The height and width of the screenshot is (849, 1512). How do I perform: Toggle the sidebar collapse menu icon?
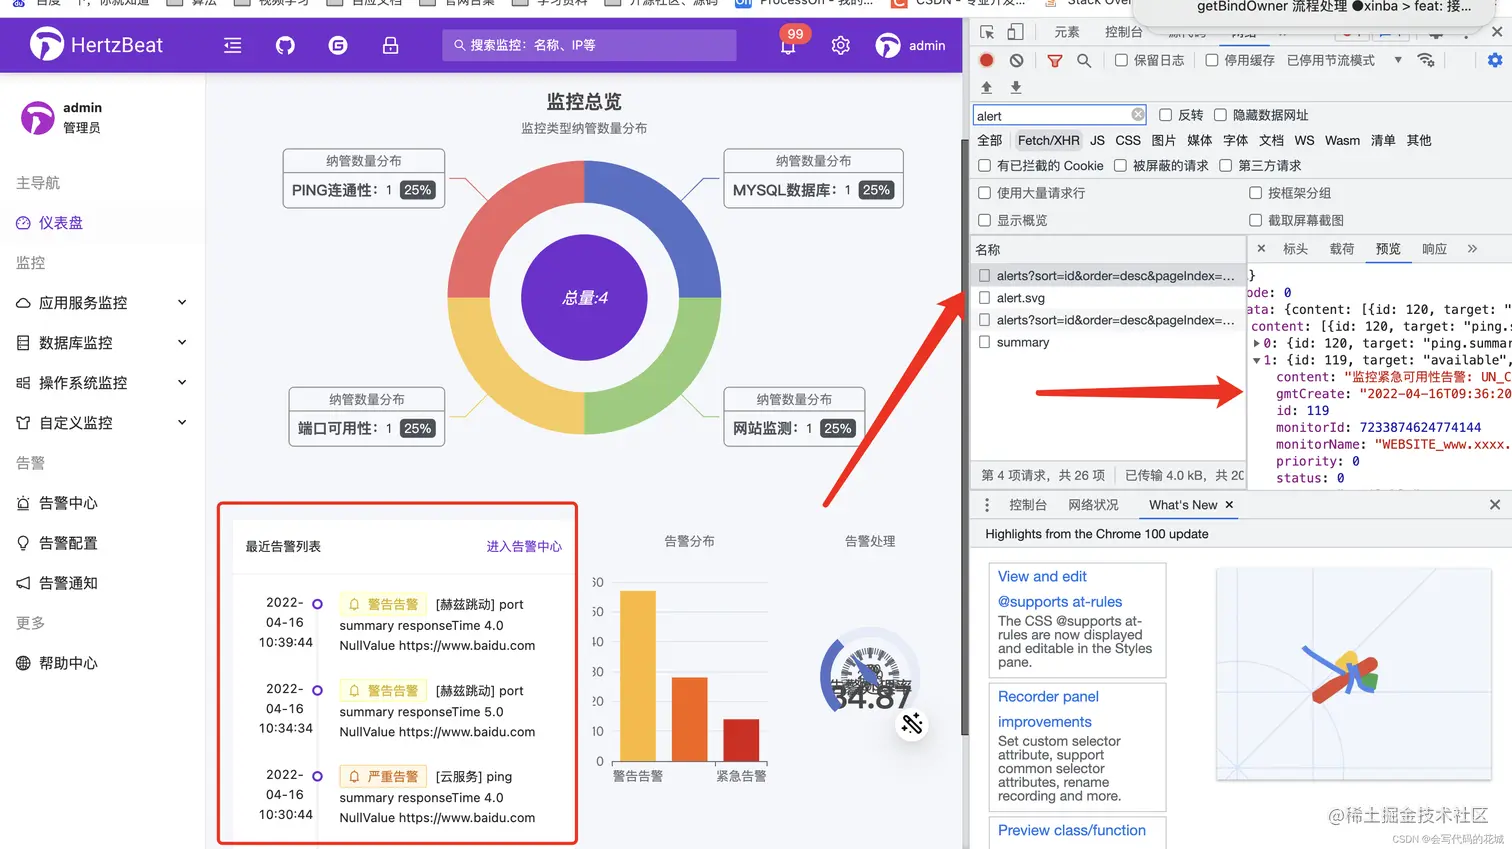click(x=233, y=45)
